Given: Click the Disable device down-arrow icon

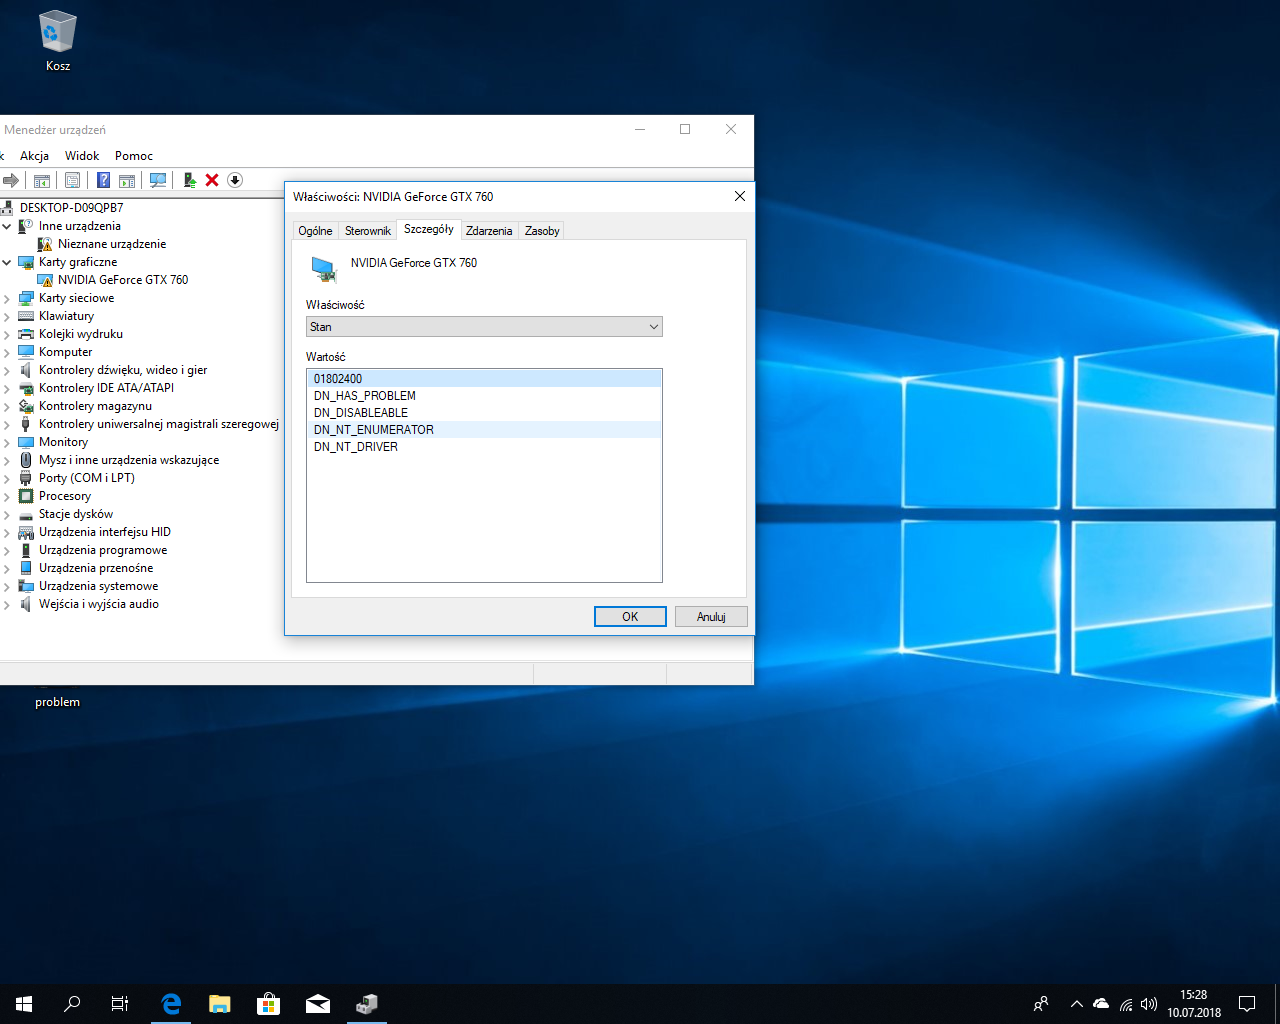Looking at the screenshot, I should coord(235,180).
